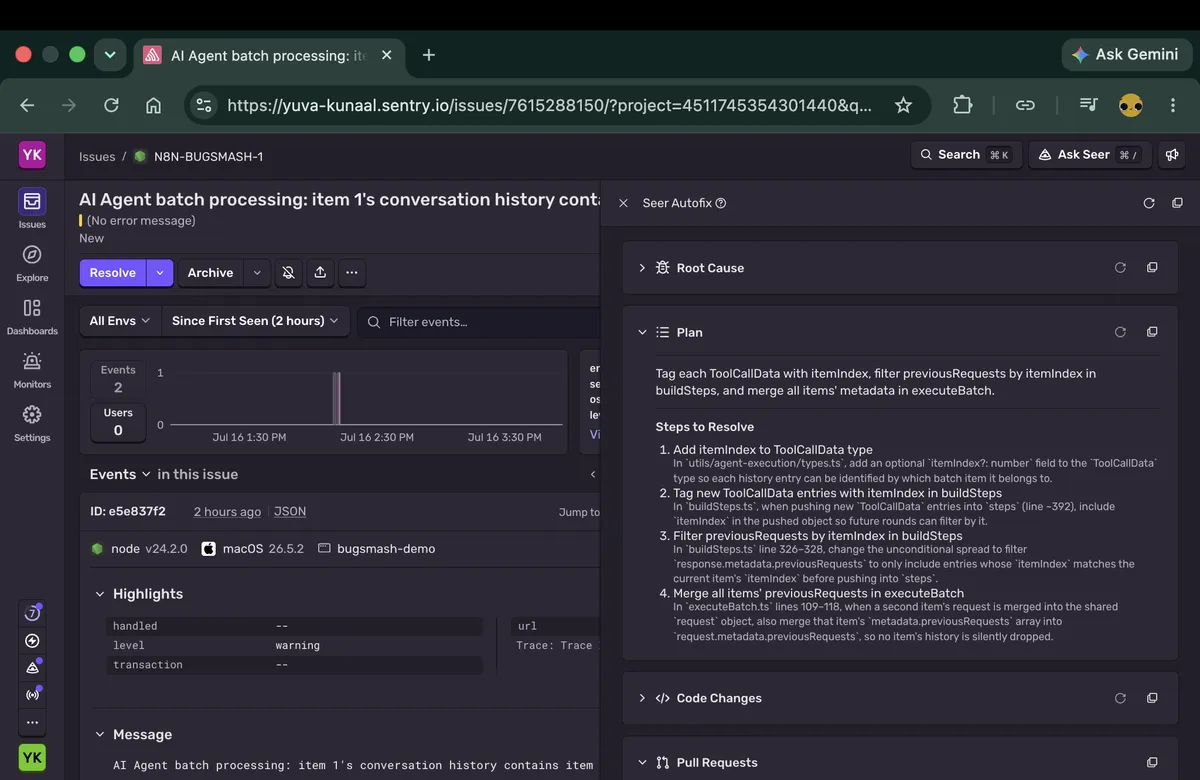This screenshot has height=780, width=1200.
Task: Click the announcements megaphone icon
Action: point(1171,155)
